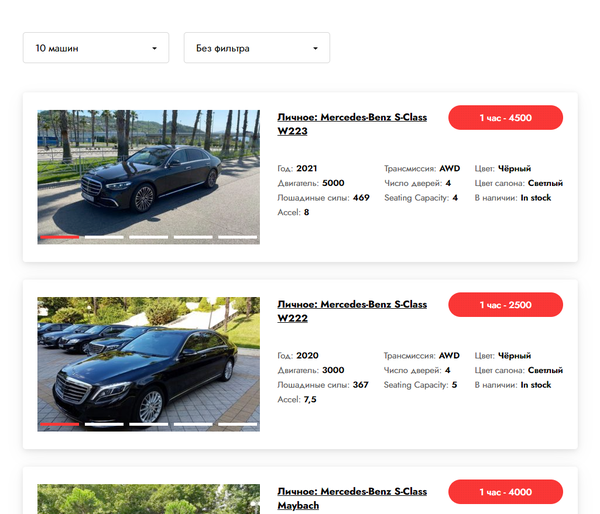Open the 'Без фильтра' filter dropdown
Viewport: 600px width, 514px height.
click(x=257, y=48)
